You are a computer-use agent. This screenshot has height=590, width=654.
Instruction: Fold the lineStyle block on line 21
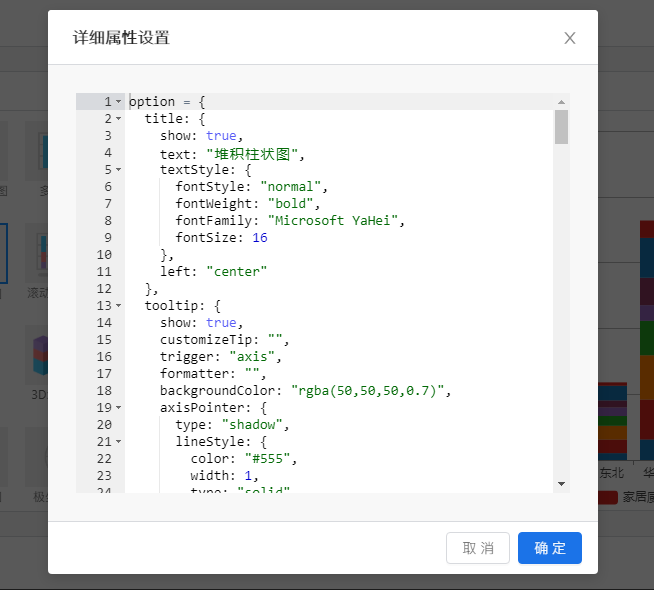tap(119, 442)
